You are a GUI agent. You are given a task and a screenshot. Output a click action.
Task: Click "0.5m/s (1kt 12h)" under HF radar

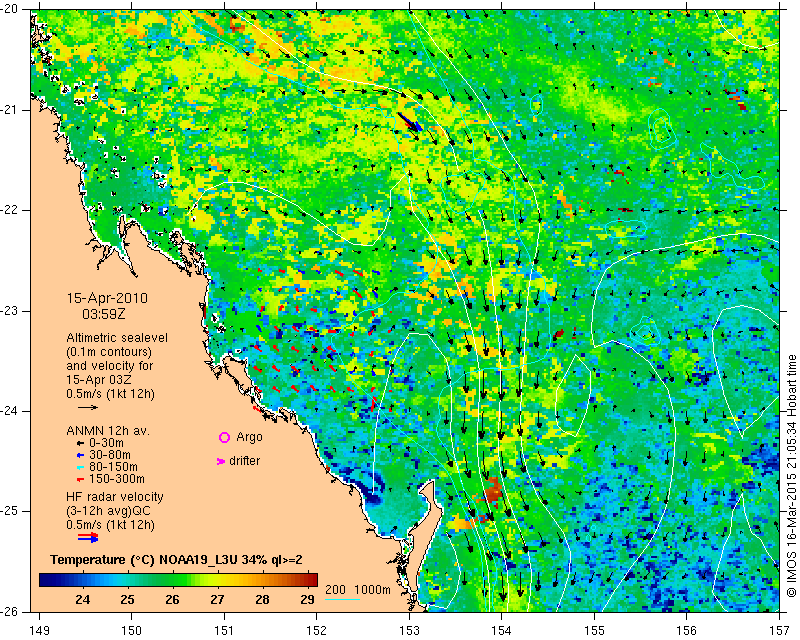point(110,525)
